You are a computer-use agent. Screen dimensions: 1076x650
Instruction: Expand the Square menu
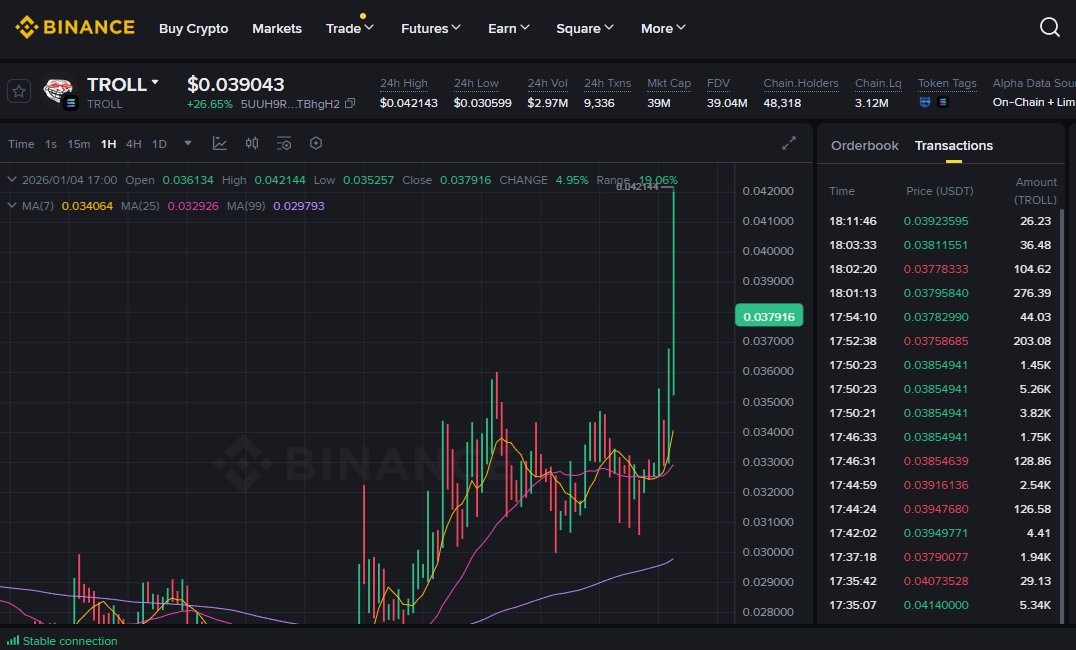[585, 28]
